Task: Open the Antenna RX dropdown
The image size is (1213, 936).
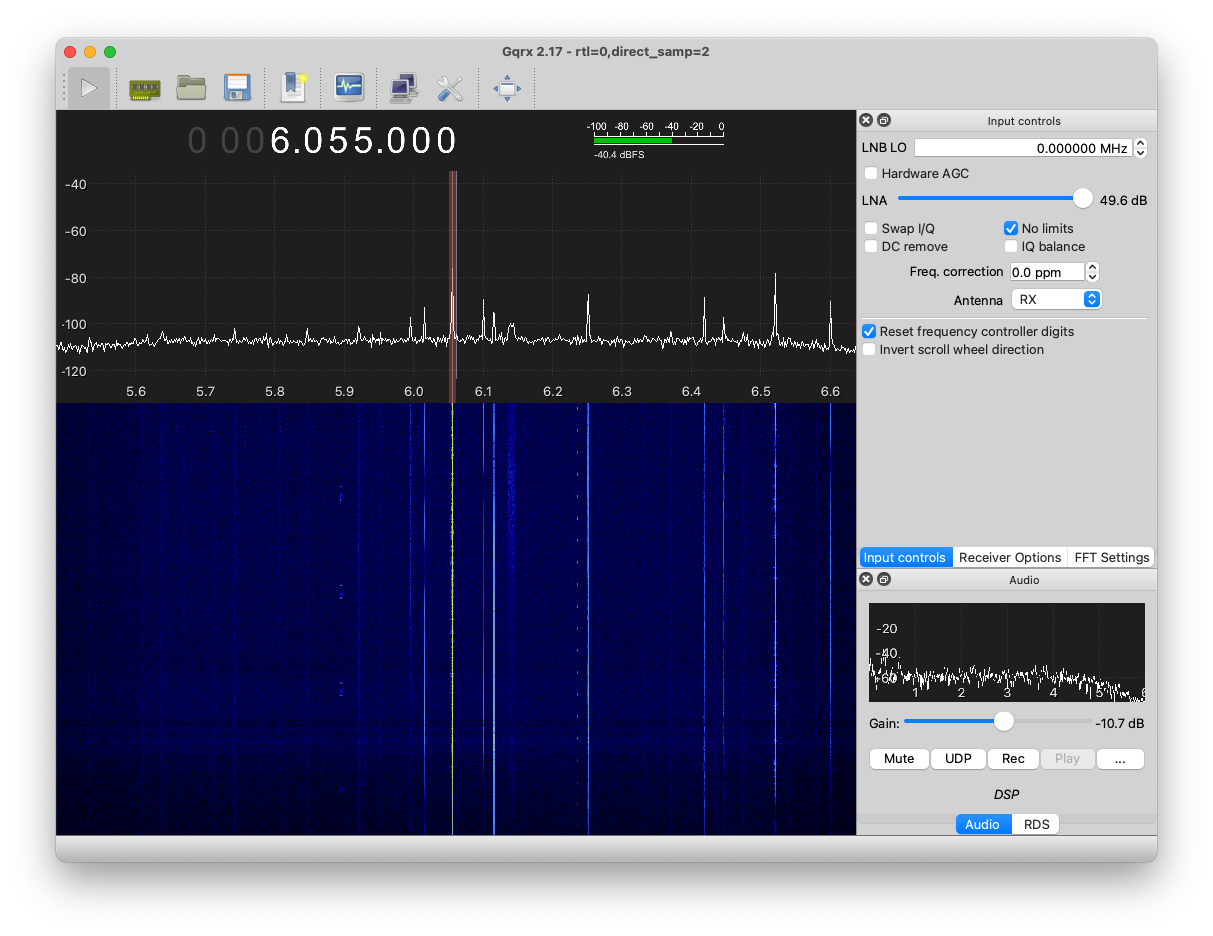Action: [x=1056, y=300]
